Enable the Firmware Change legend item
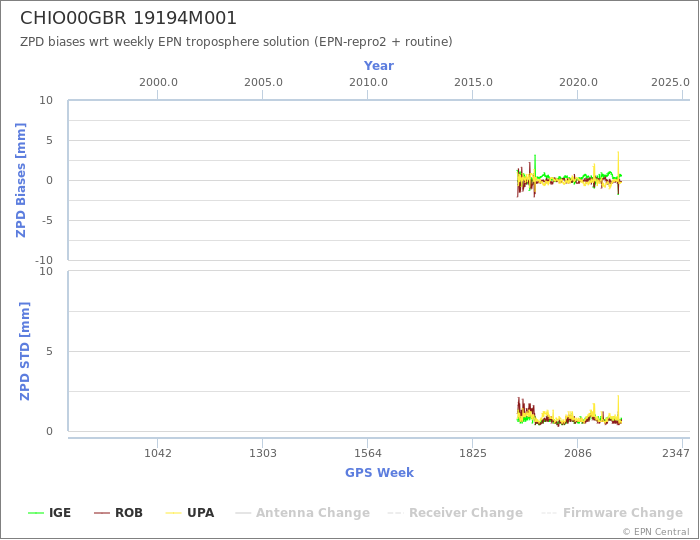This screenshot has width=700, height=540. (612, 513)
